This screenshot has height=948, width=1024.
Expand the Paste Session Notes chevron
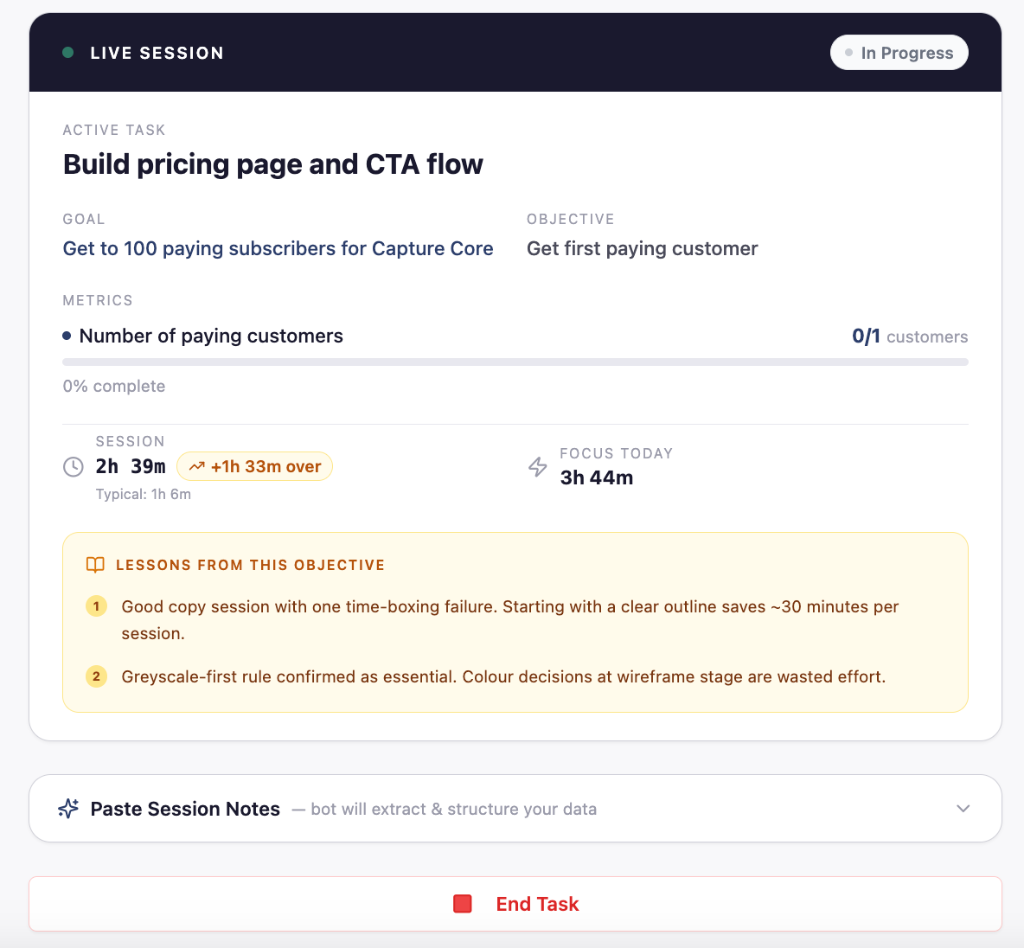click(x=963, y=808)
